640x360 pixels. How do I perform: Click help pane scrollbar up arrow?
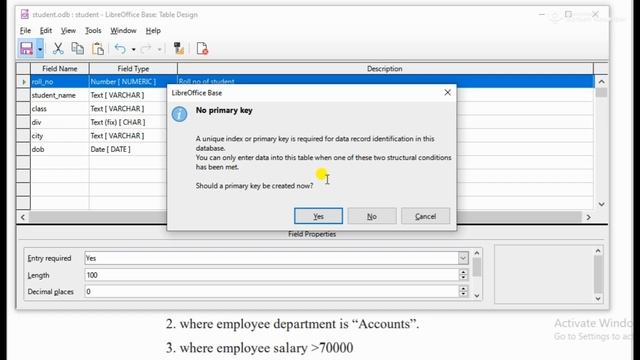(598, 251)
